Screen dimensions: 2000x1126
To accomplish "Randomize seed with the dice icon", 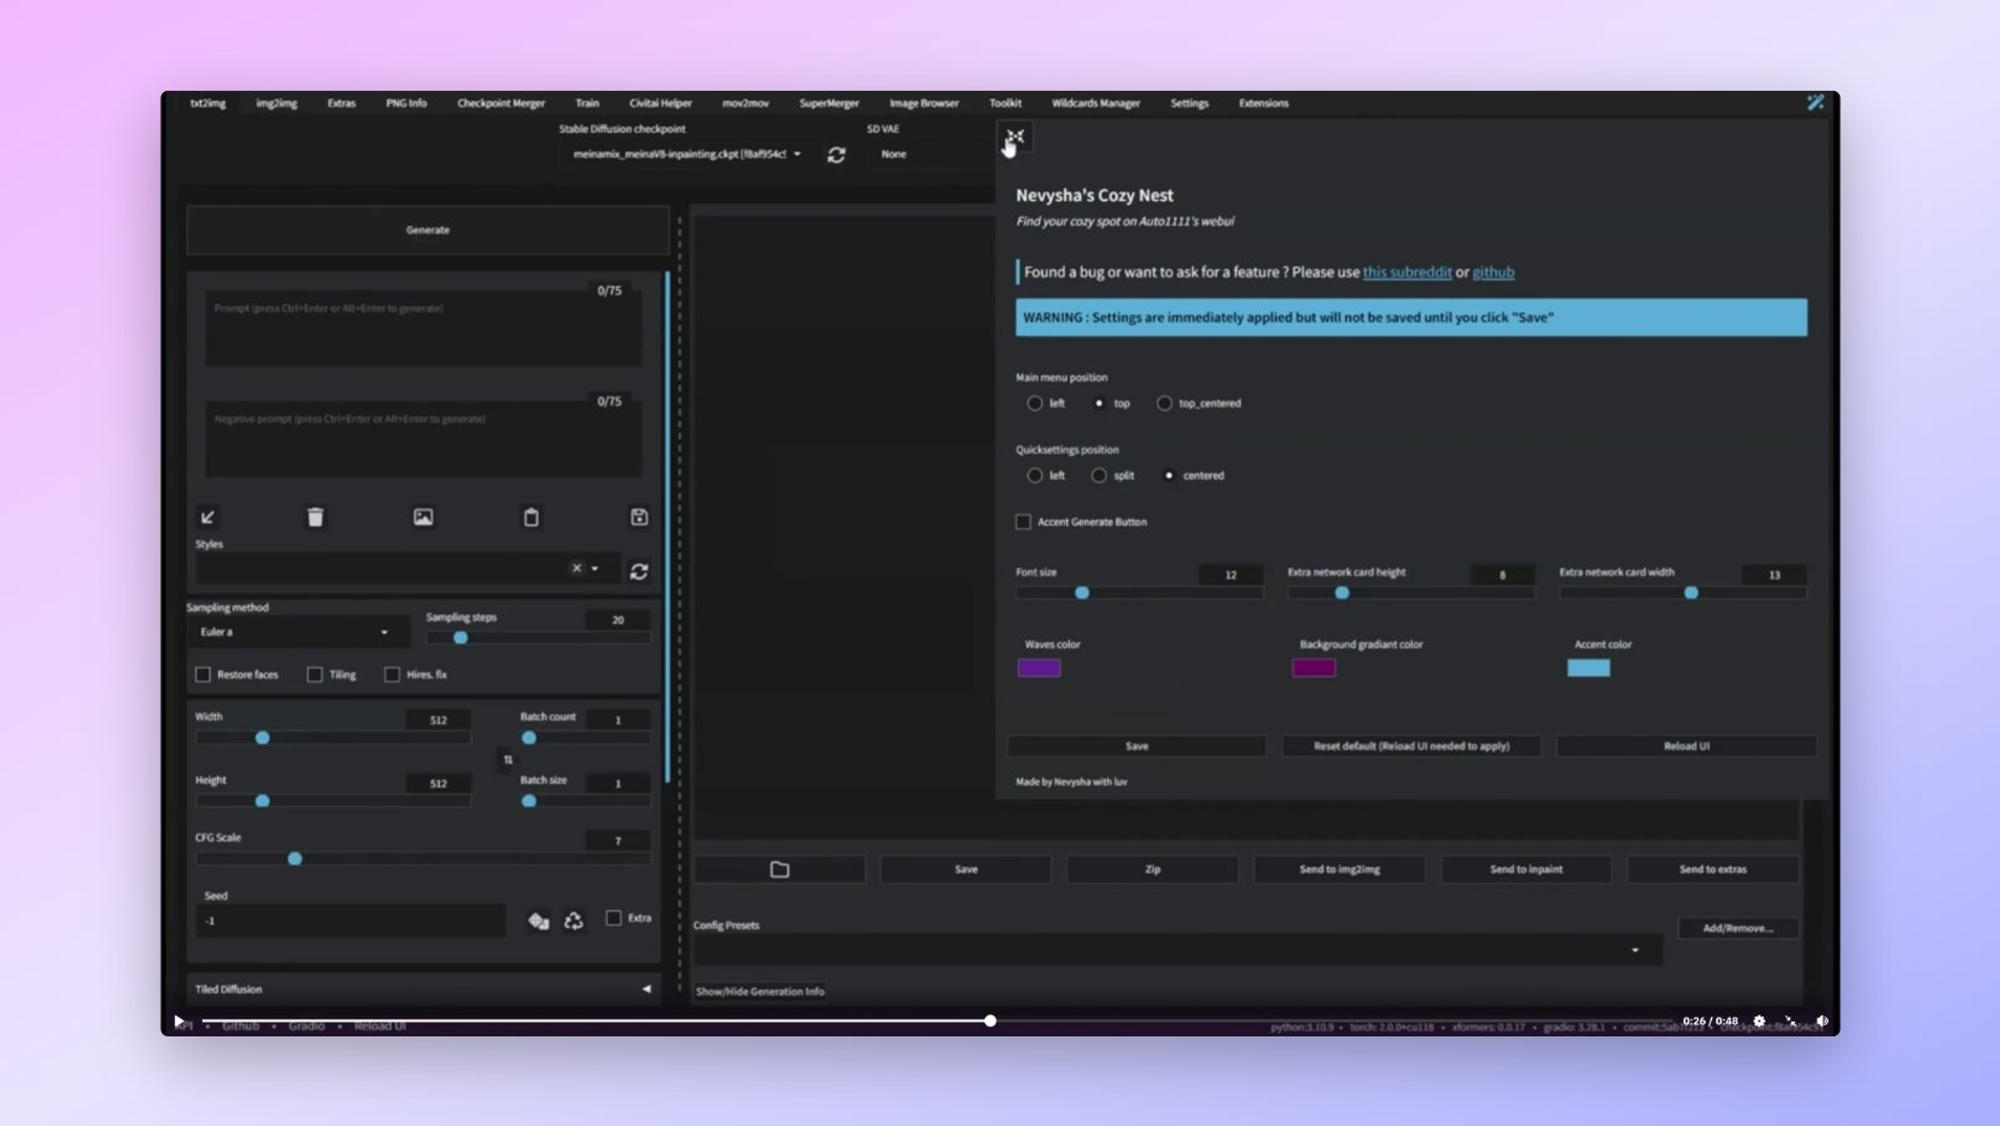I will pyautogui.click(x=538, y=920).
